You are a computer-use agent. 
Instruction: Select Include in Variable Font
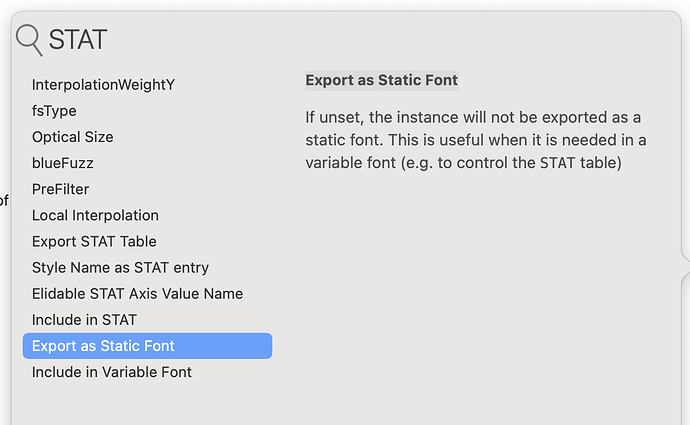pyautogui.click(x=112, y=372)
